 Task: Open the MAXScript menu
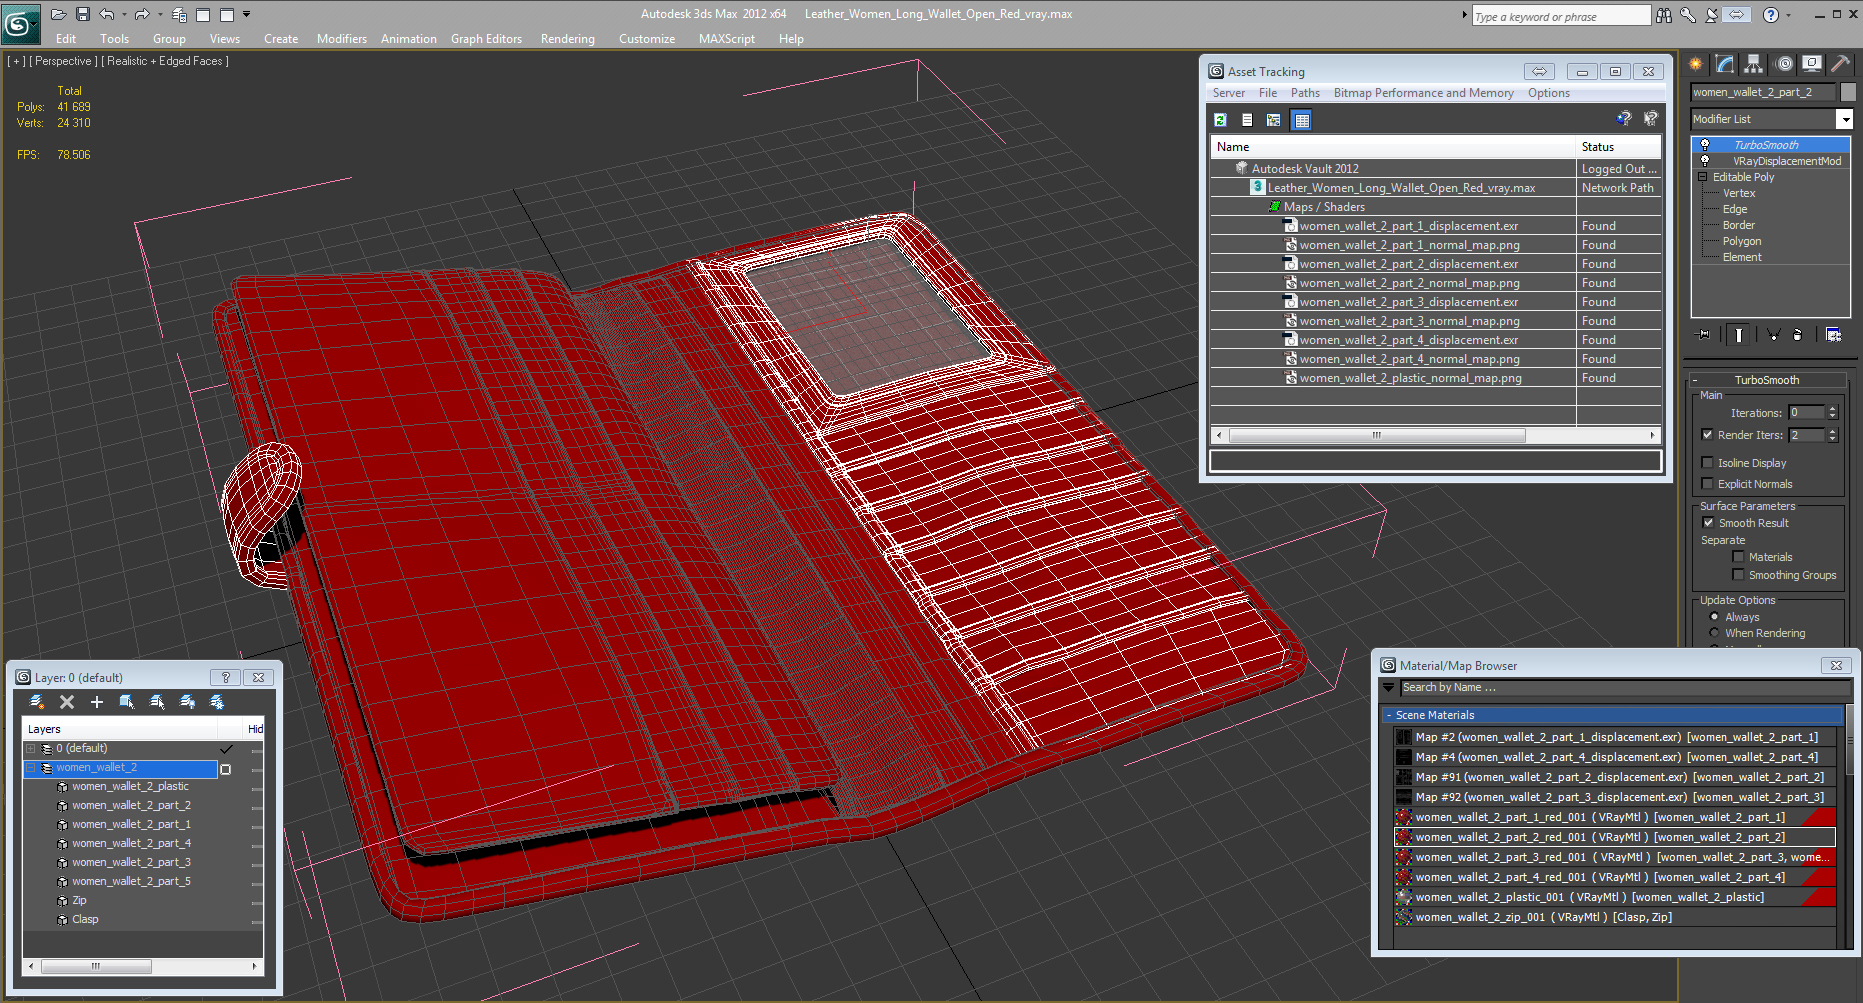pyautogui.click(x=726, y=39)
